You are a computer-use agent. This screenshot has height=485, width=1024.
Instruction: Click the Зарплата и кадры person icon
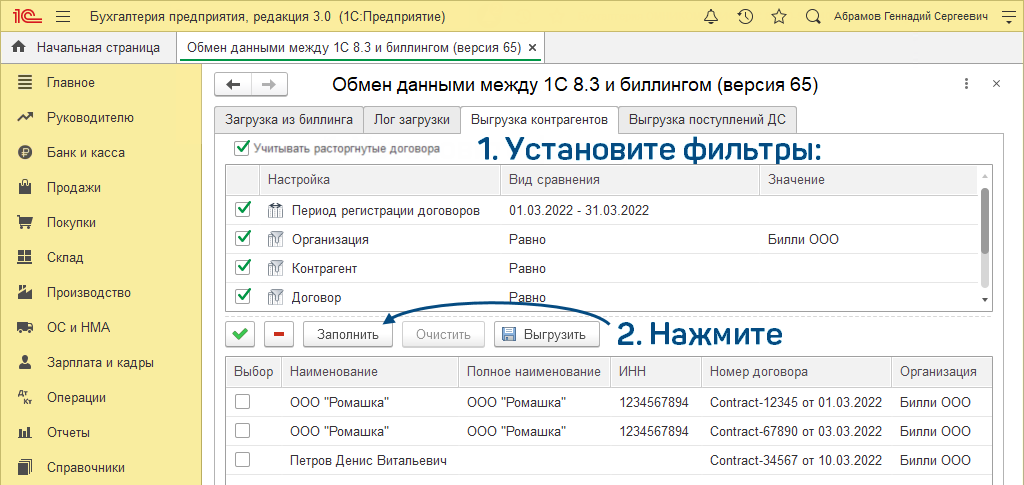[x=25, y=362]
